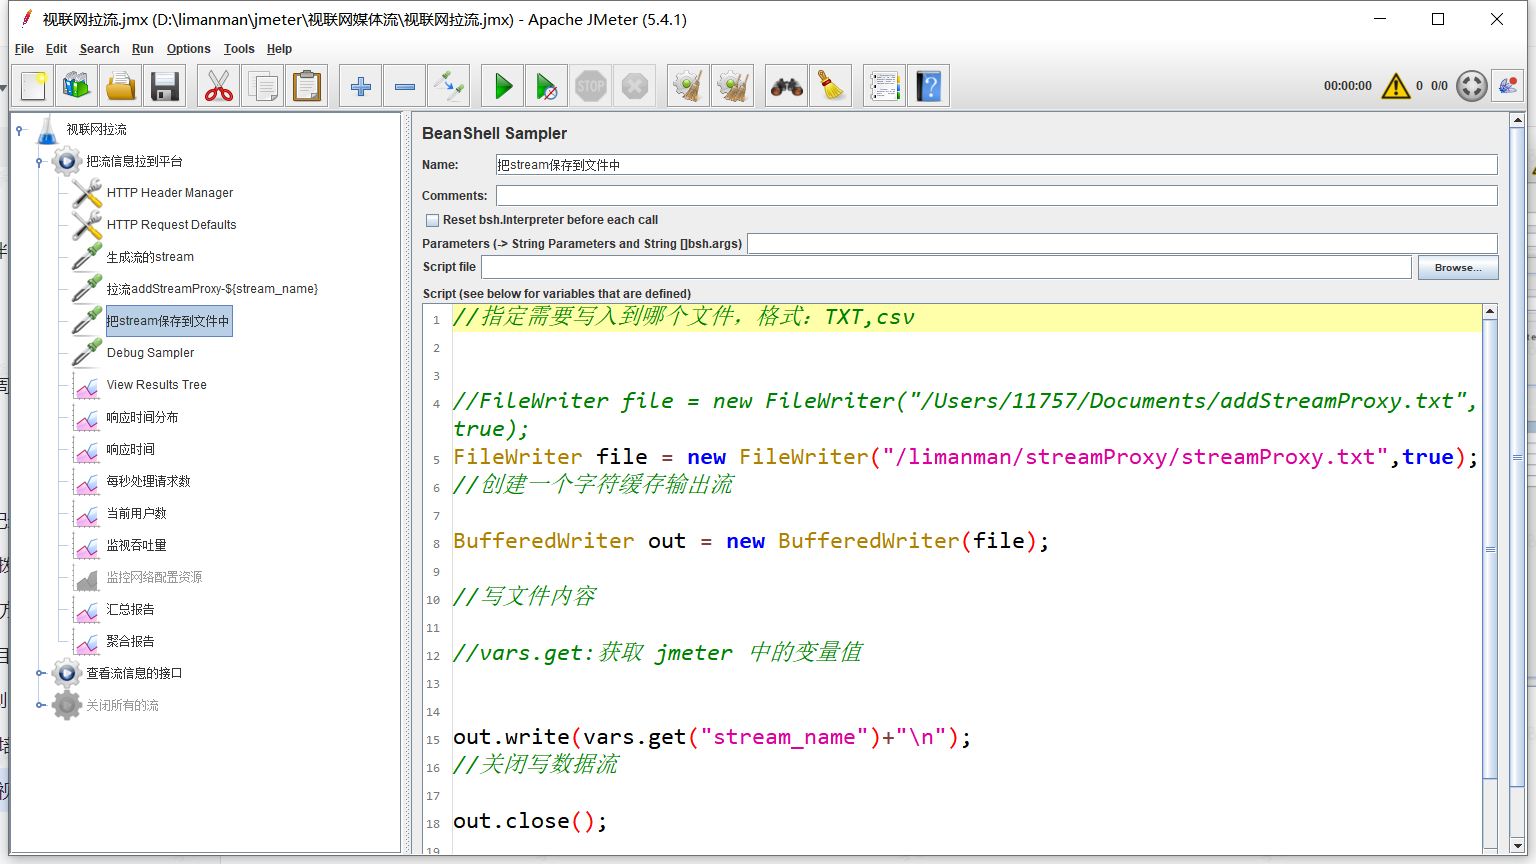
Task: Click the script editor vertical scrollbar
Action: [x=1489, y=550]
